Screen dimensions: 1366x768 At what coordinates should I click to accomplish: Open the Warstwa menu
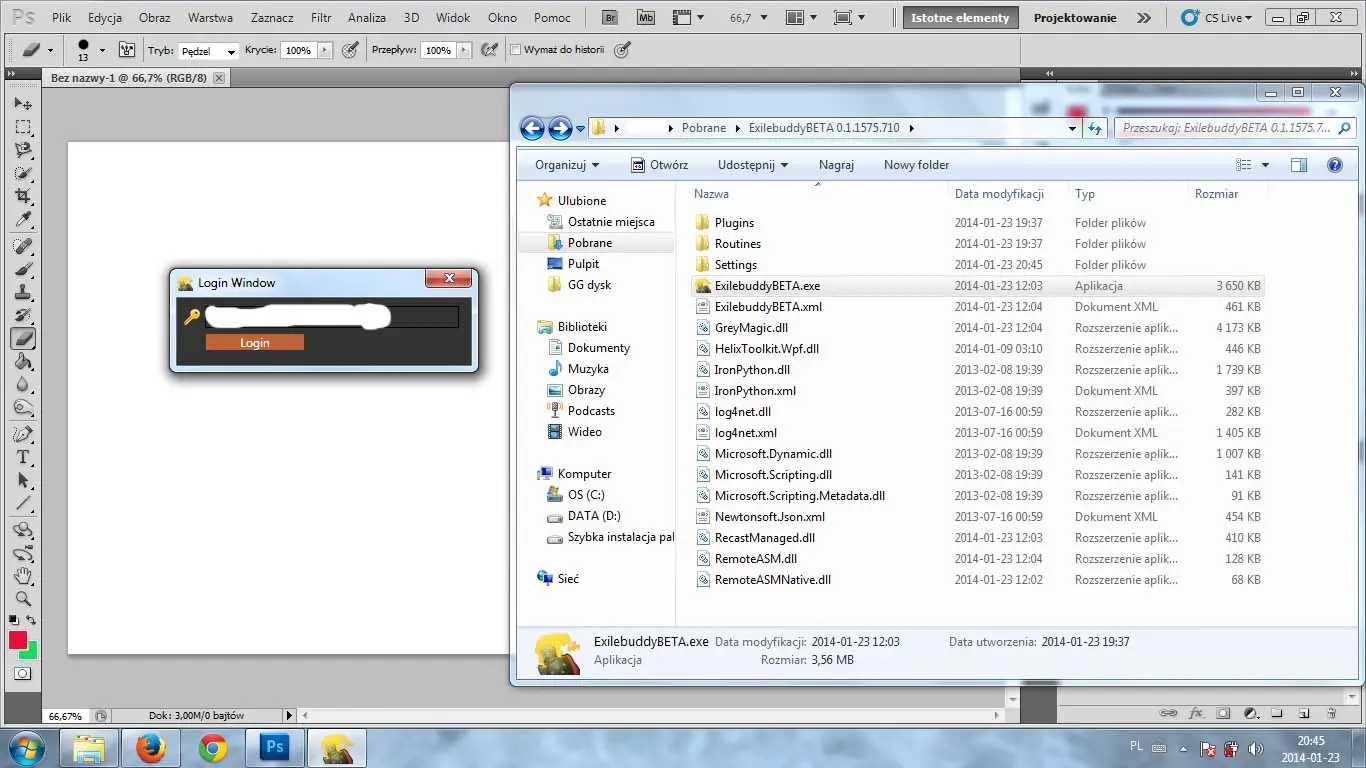(x=211, y=18)
